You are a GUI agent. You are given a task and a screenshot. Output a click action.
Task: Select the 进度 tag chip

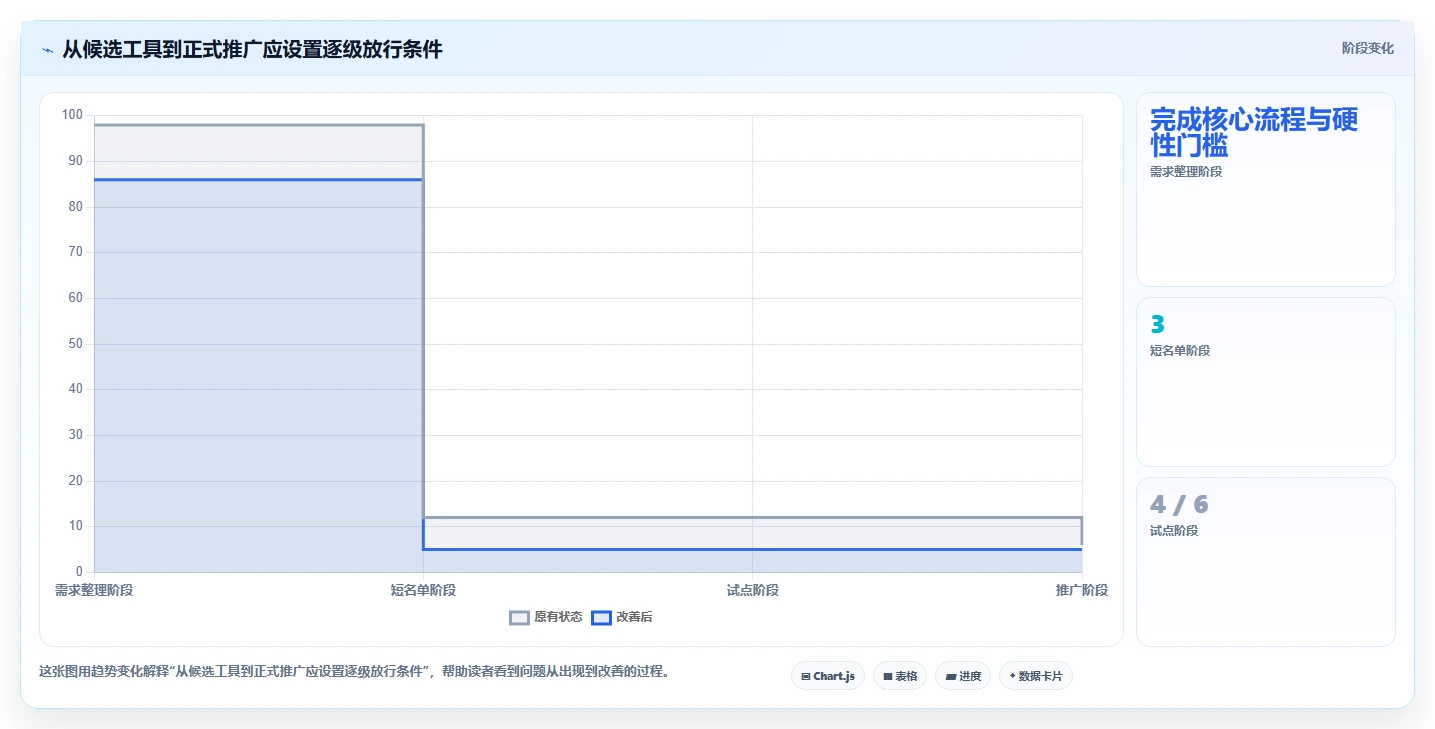963,676
